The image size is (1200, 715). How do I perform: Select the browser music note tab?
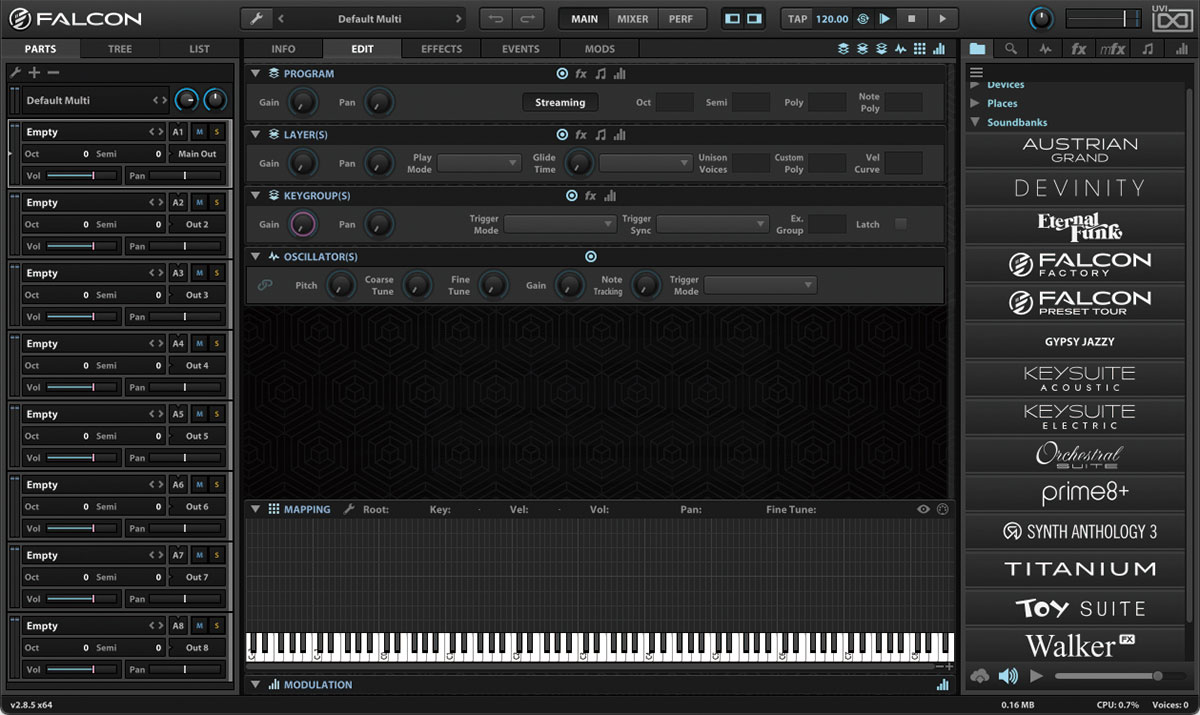1147,48
